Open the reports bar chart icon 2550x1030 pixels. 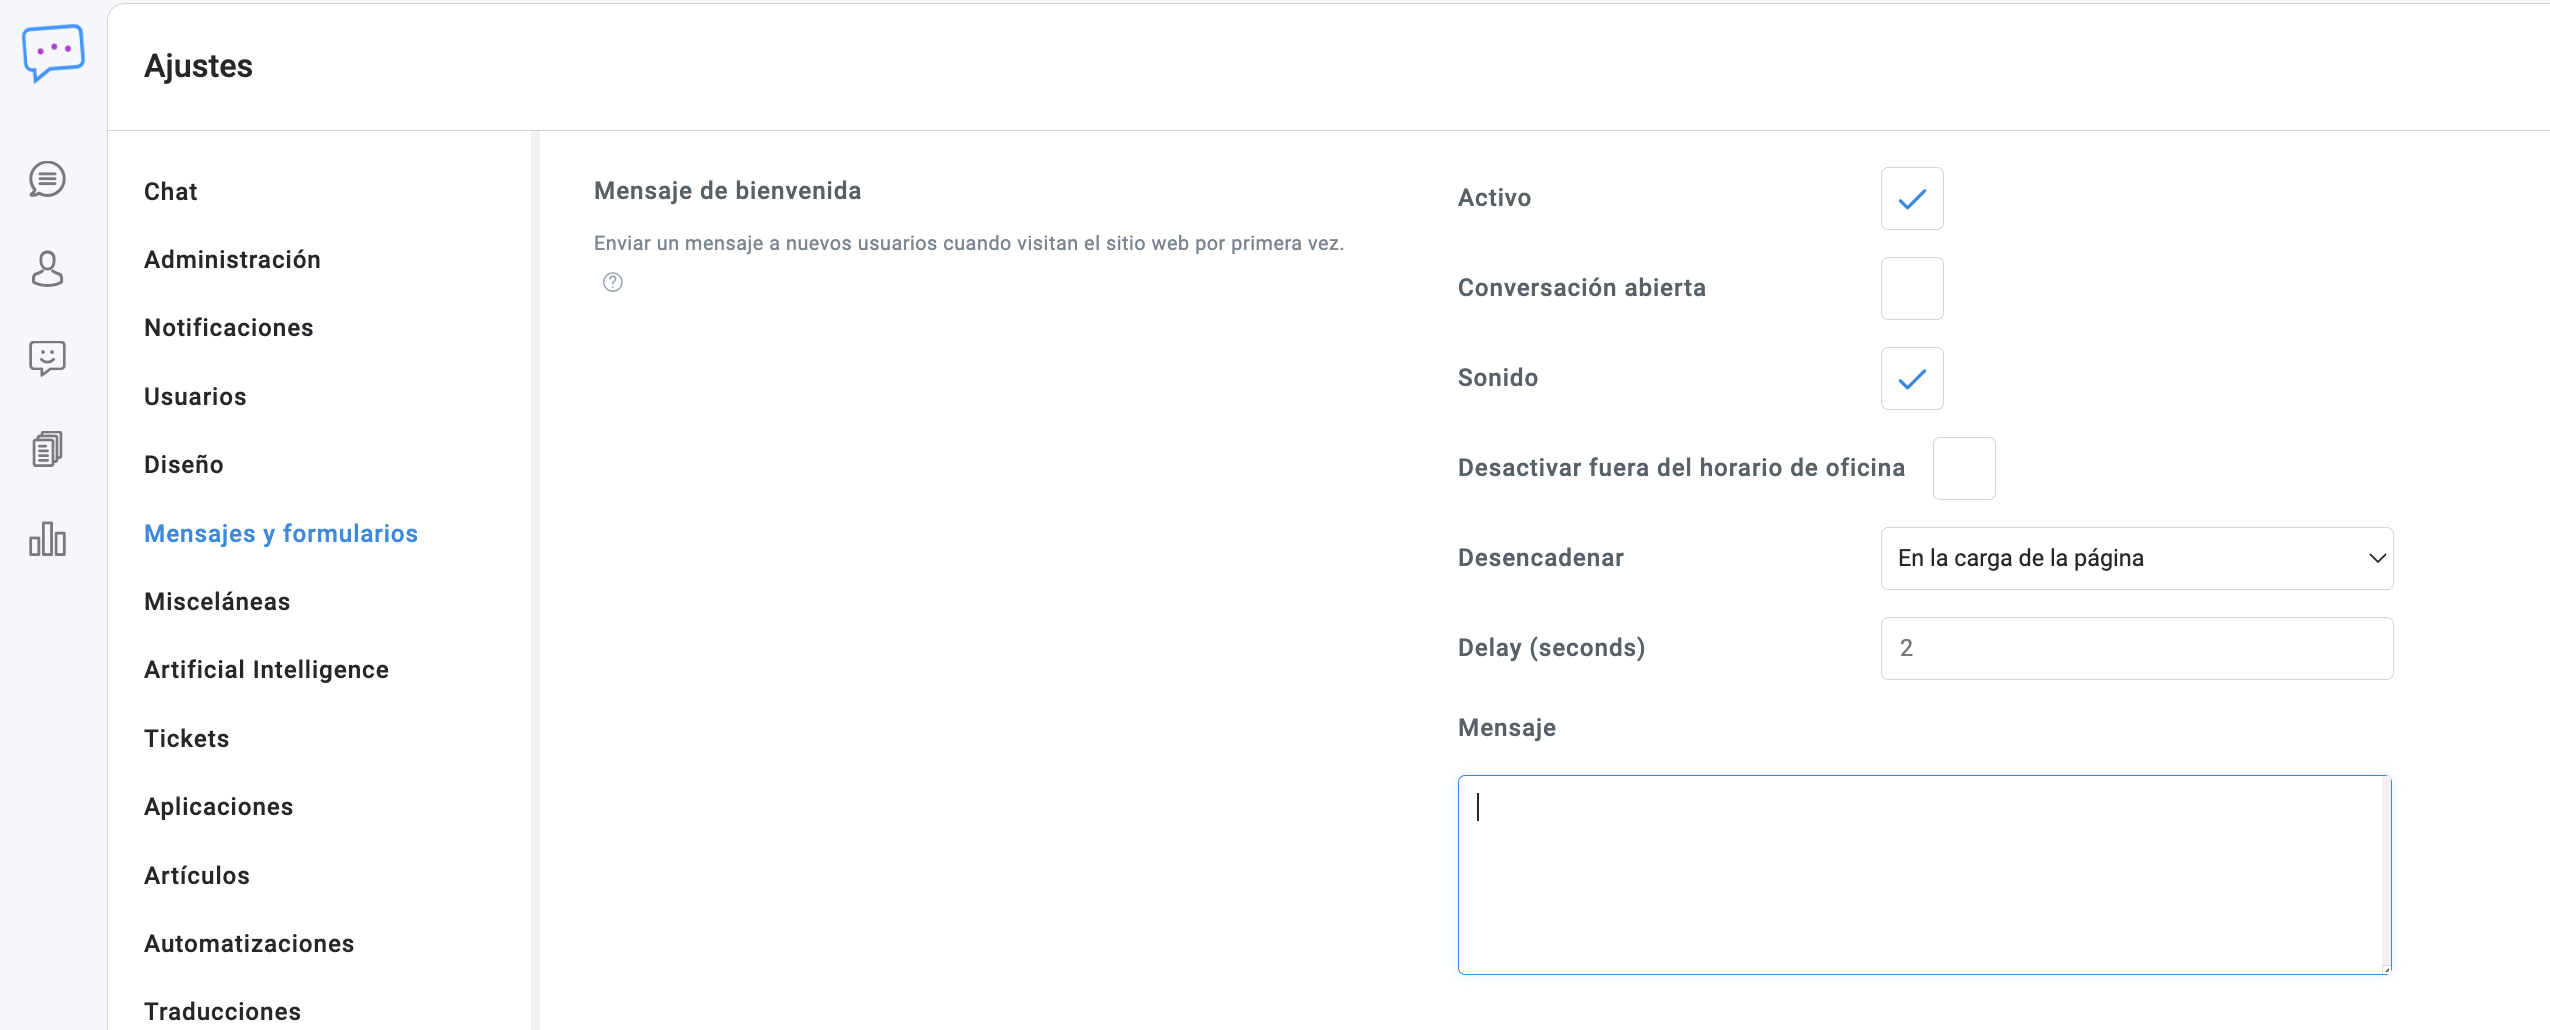(47, 539)
